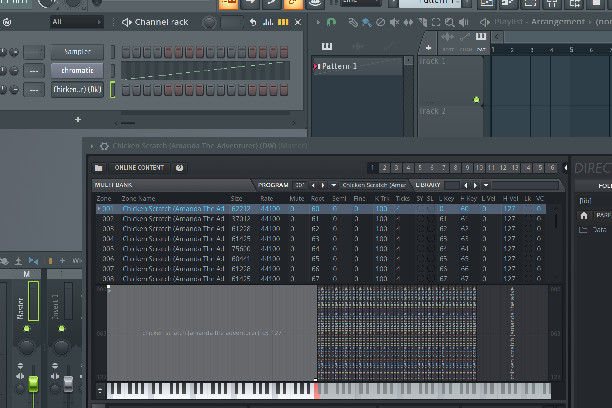Select the Sampler channel button

(77, 52)
